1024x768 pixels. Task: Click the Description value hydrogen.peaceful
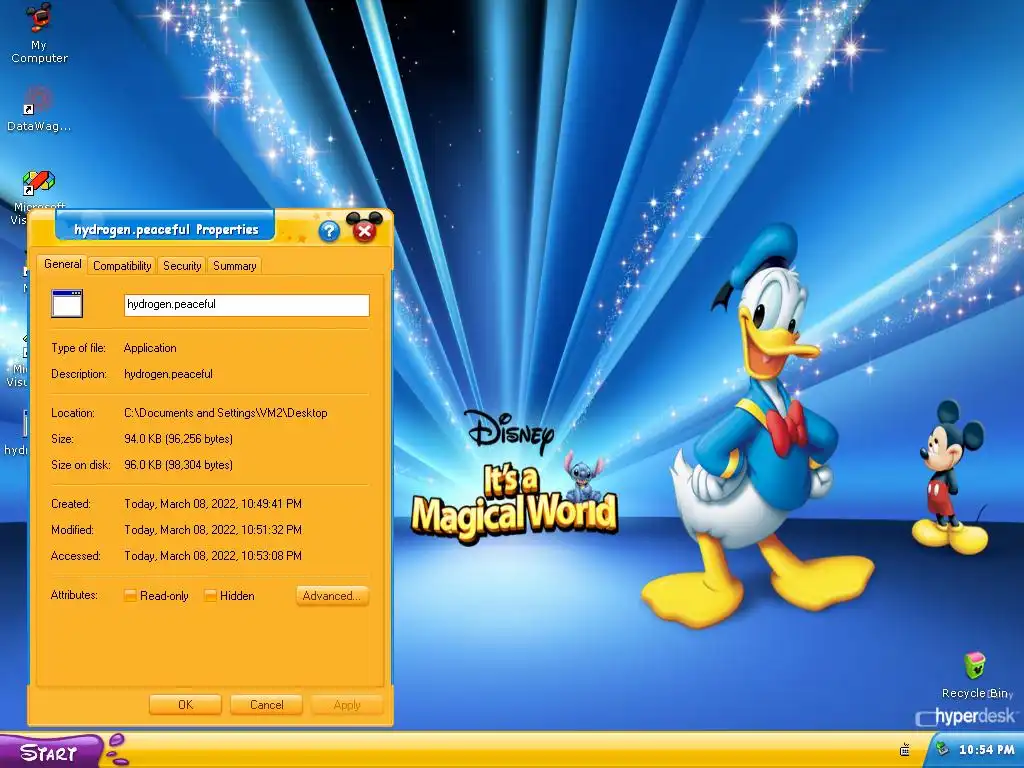168,374
